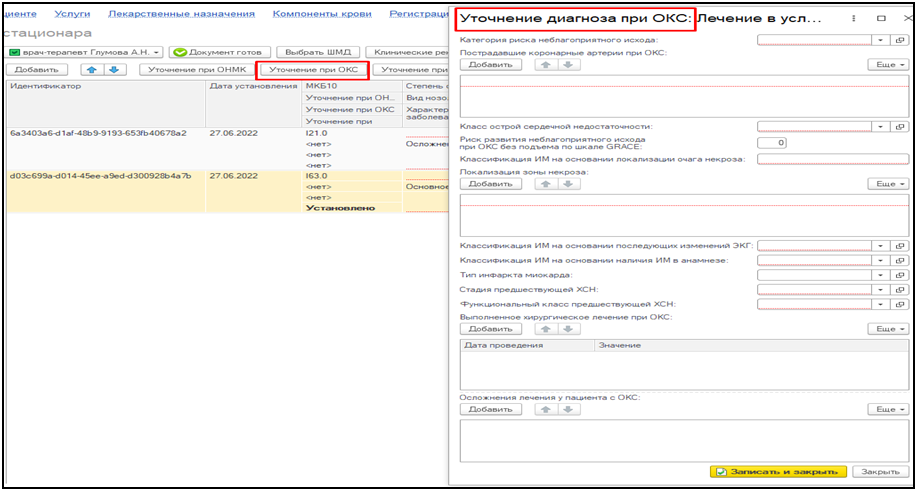Click the GRACE risk score input field
Viewport: 917px width, 491px height.
(x=772, y=143)
